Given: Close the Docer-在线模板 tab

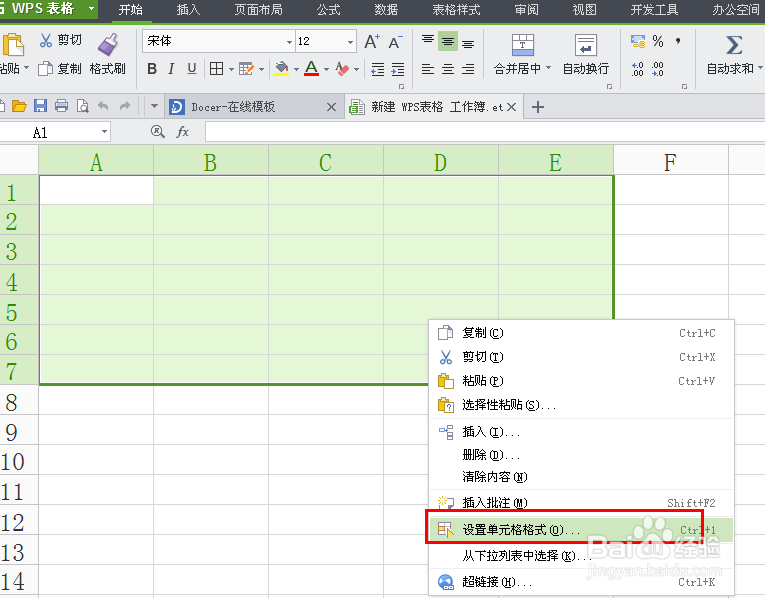Looking at the screenshot, I should [x=331, y=107].
